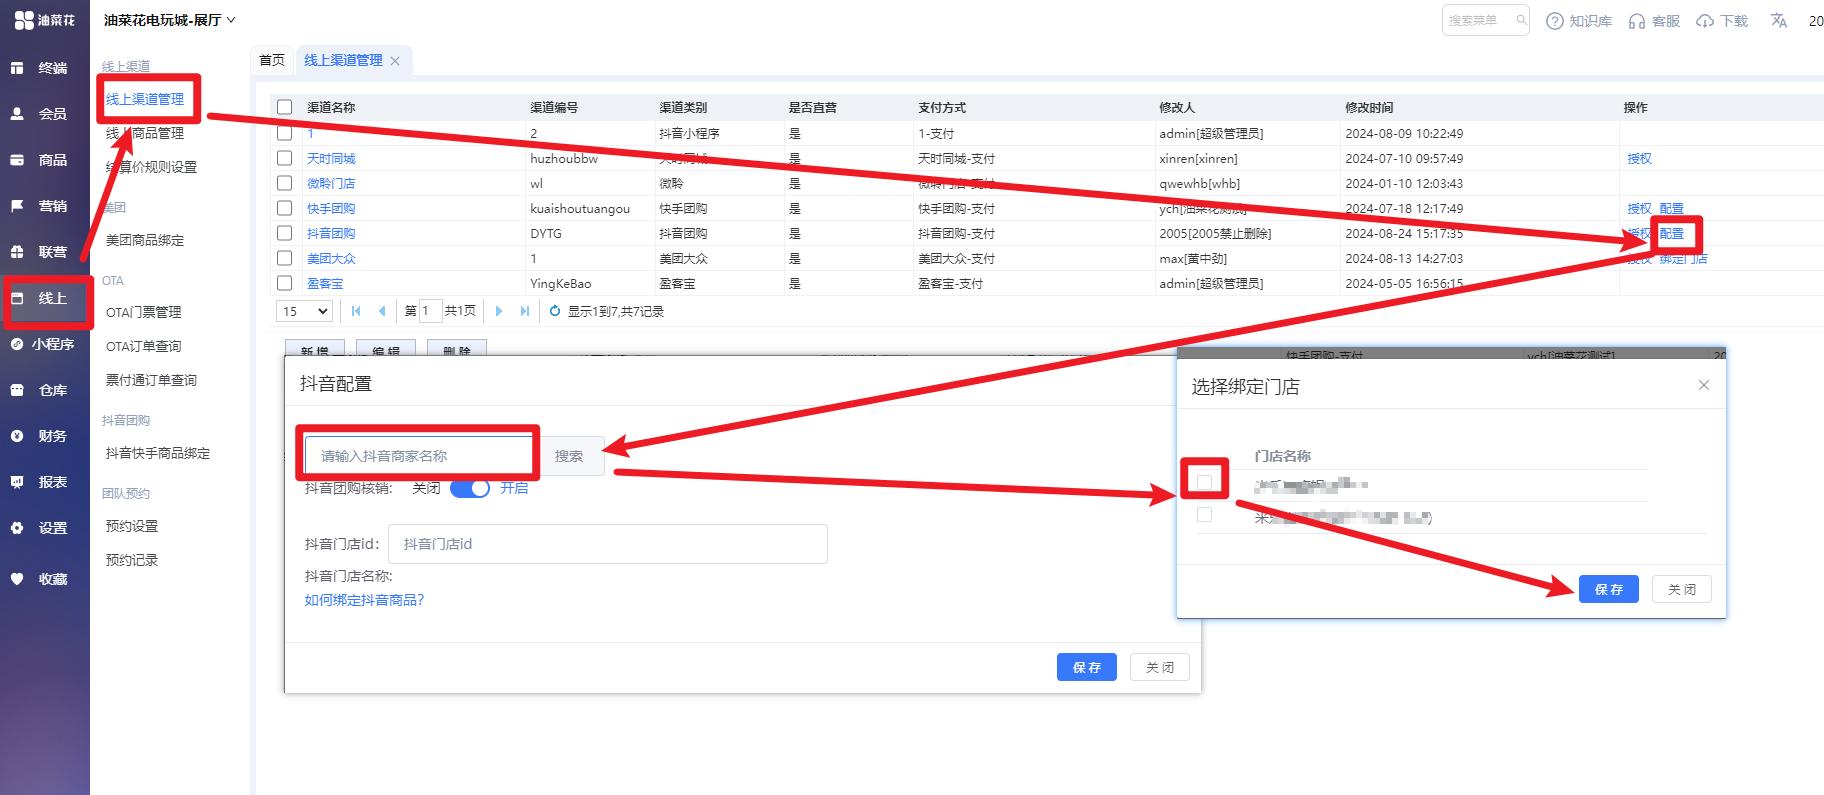Tick checkbox for 美团大众 row
Screen dimensions: 1824x795
point(285,258)
